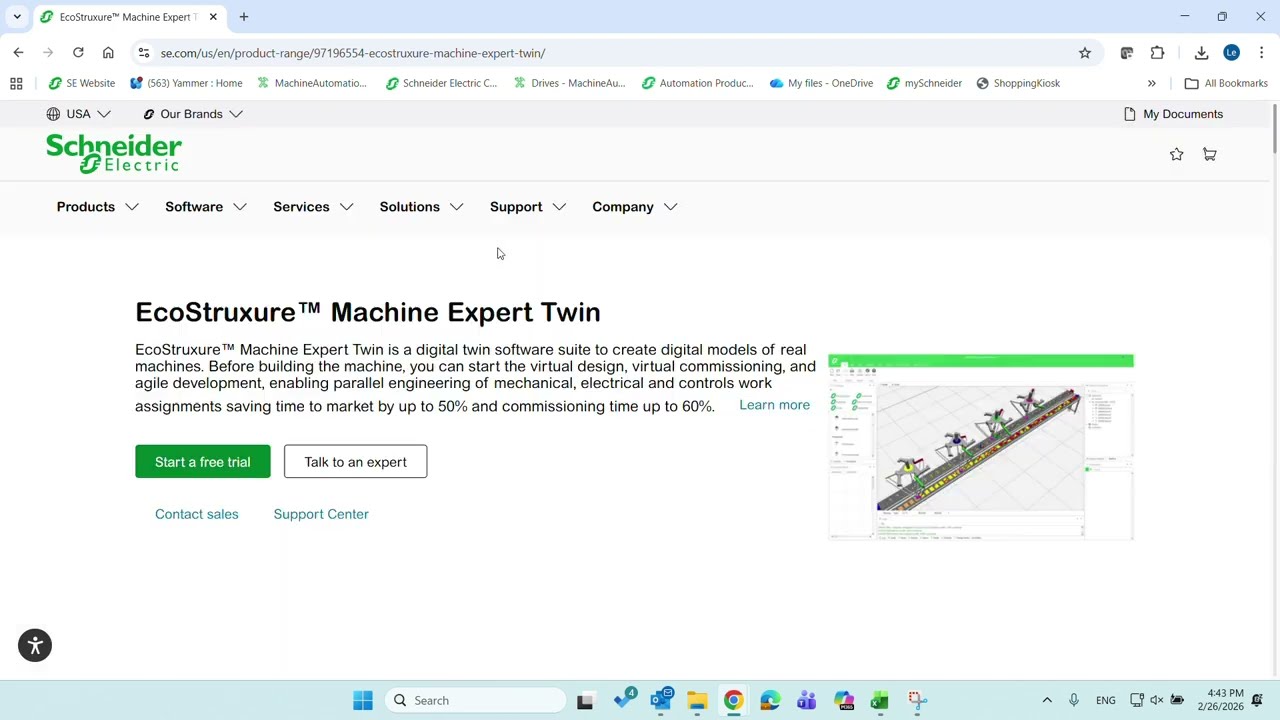Open the My files - OneDrive bookmark
This screenshot has width=1280, height=720.
(821, 83)
